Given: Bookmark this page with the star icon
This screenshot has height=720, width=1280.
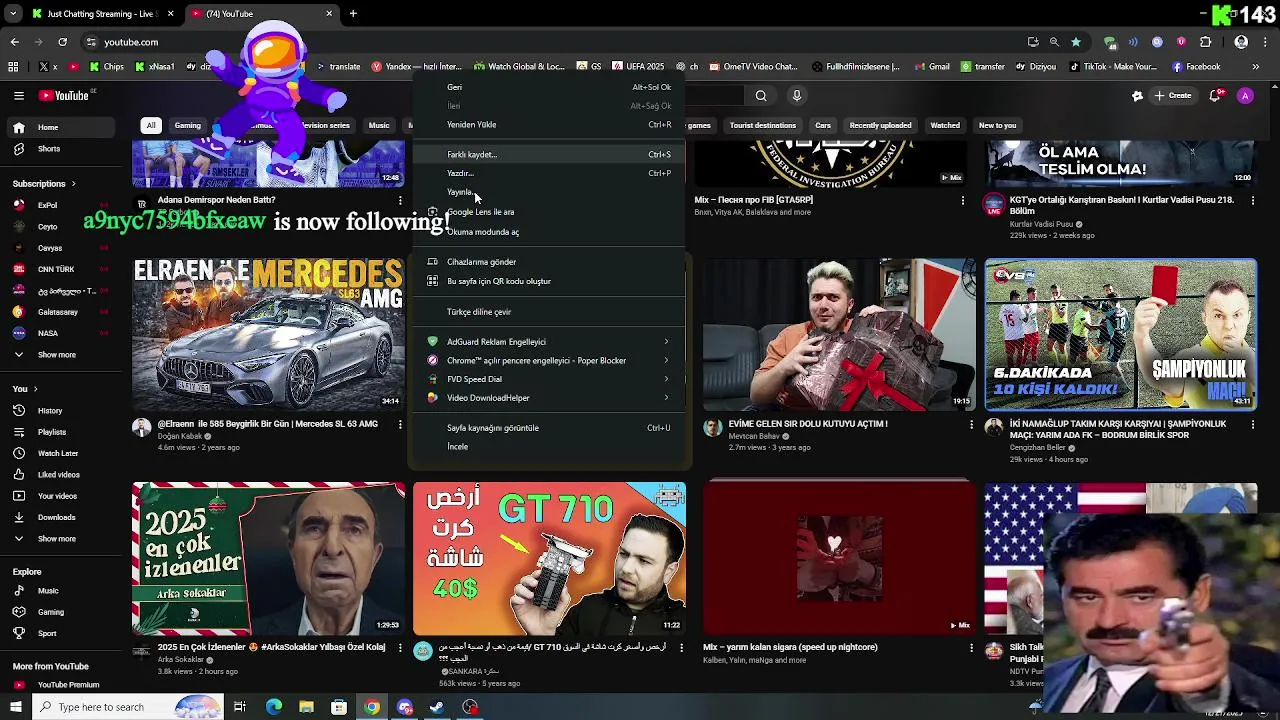Looking at the screenshot, I should (1076, 42).
